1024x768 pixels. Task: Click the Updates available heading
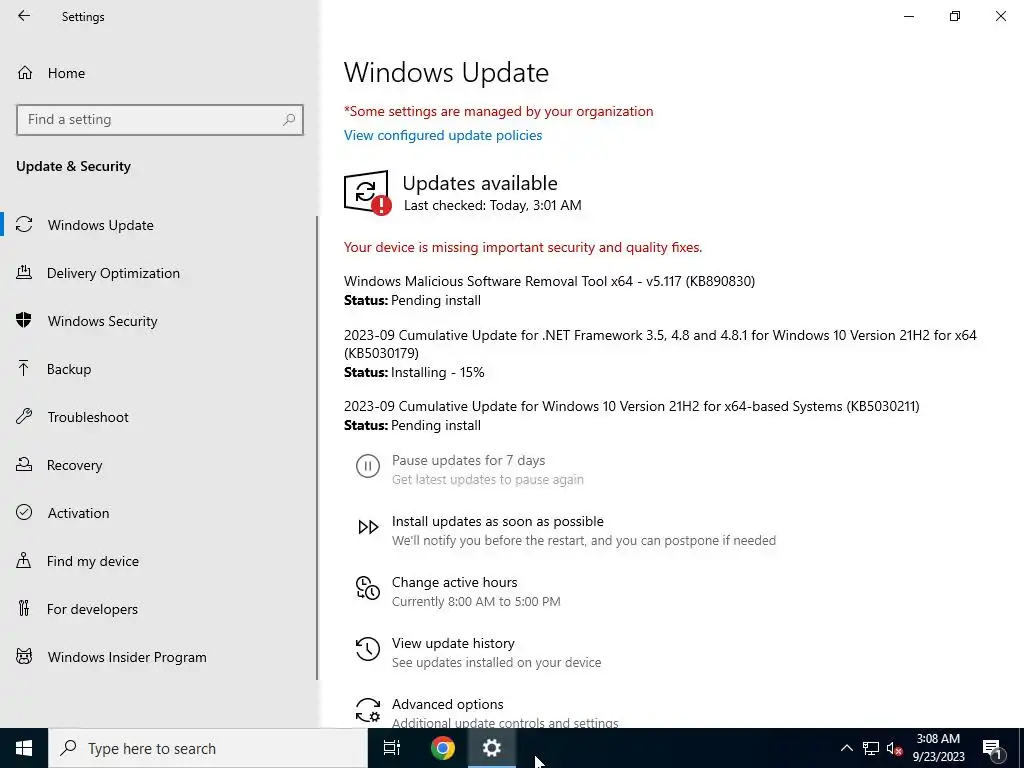[x=480, y=183]
